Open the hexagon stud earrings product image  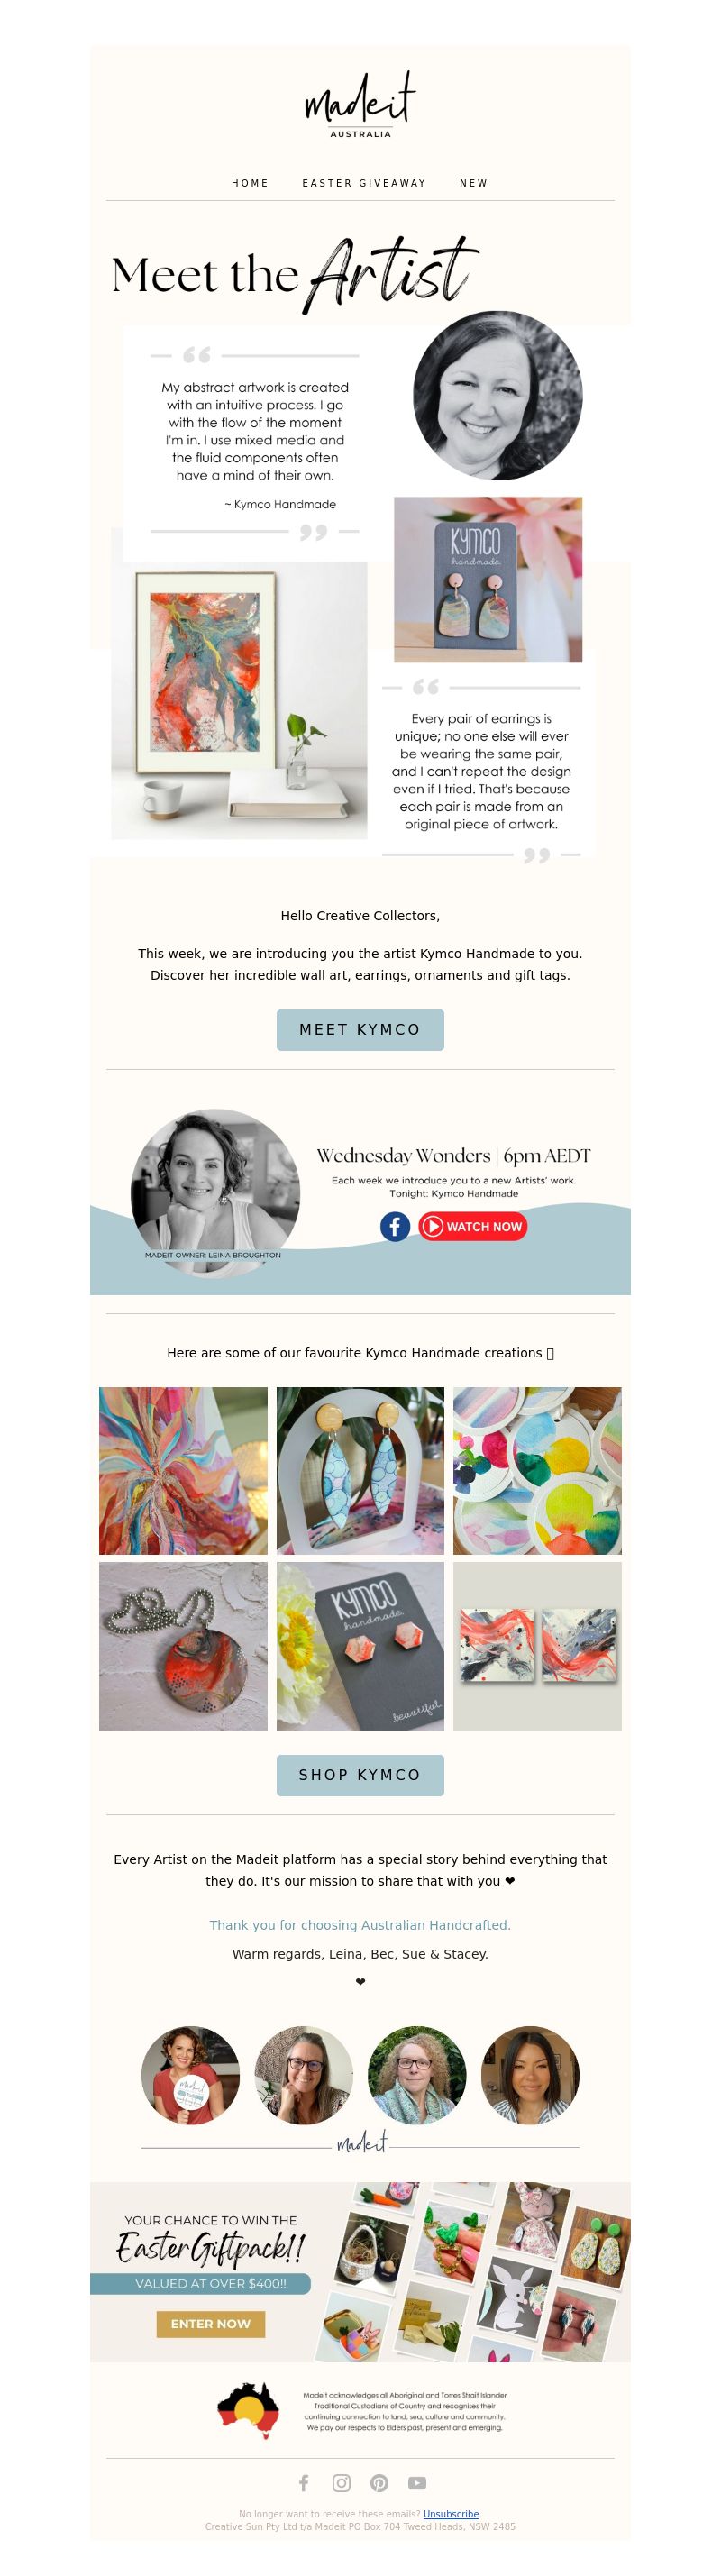tap(360, 1646)
